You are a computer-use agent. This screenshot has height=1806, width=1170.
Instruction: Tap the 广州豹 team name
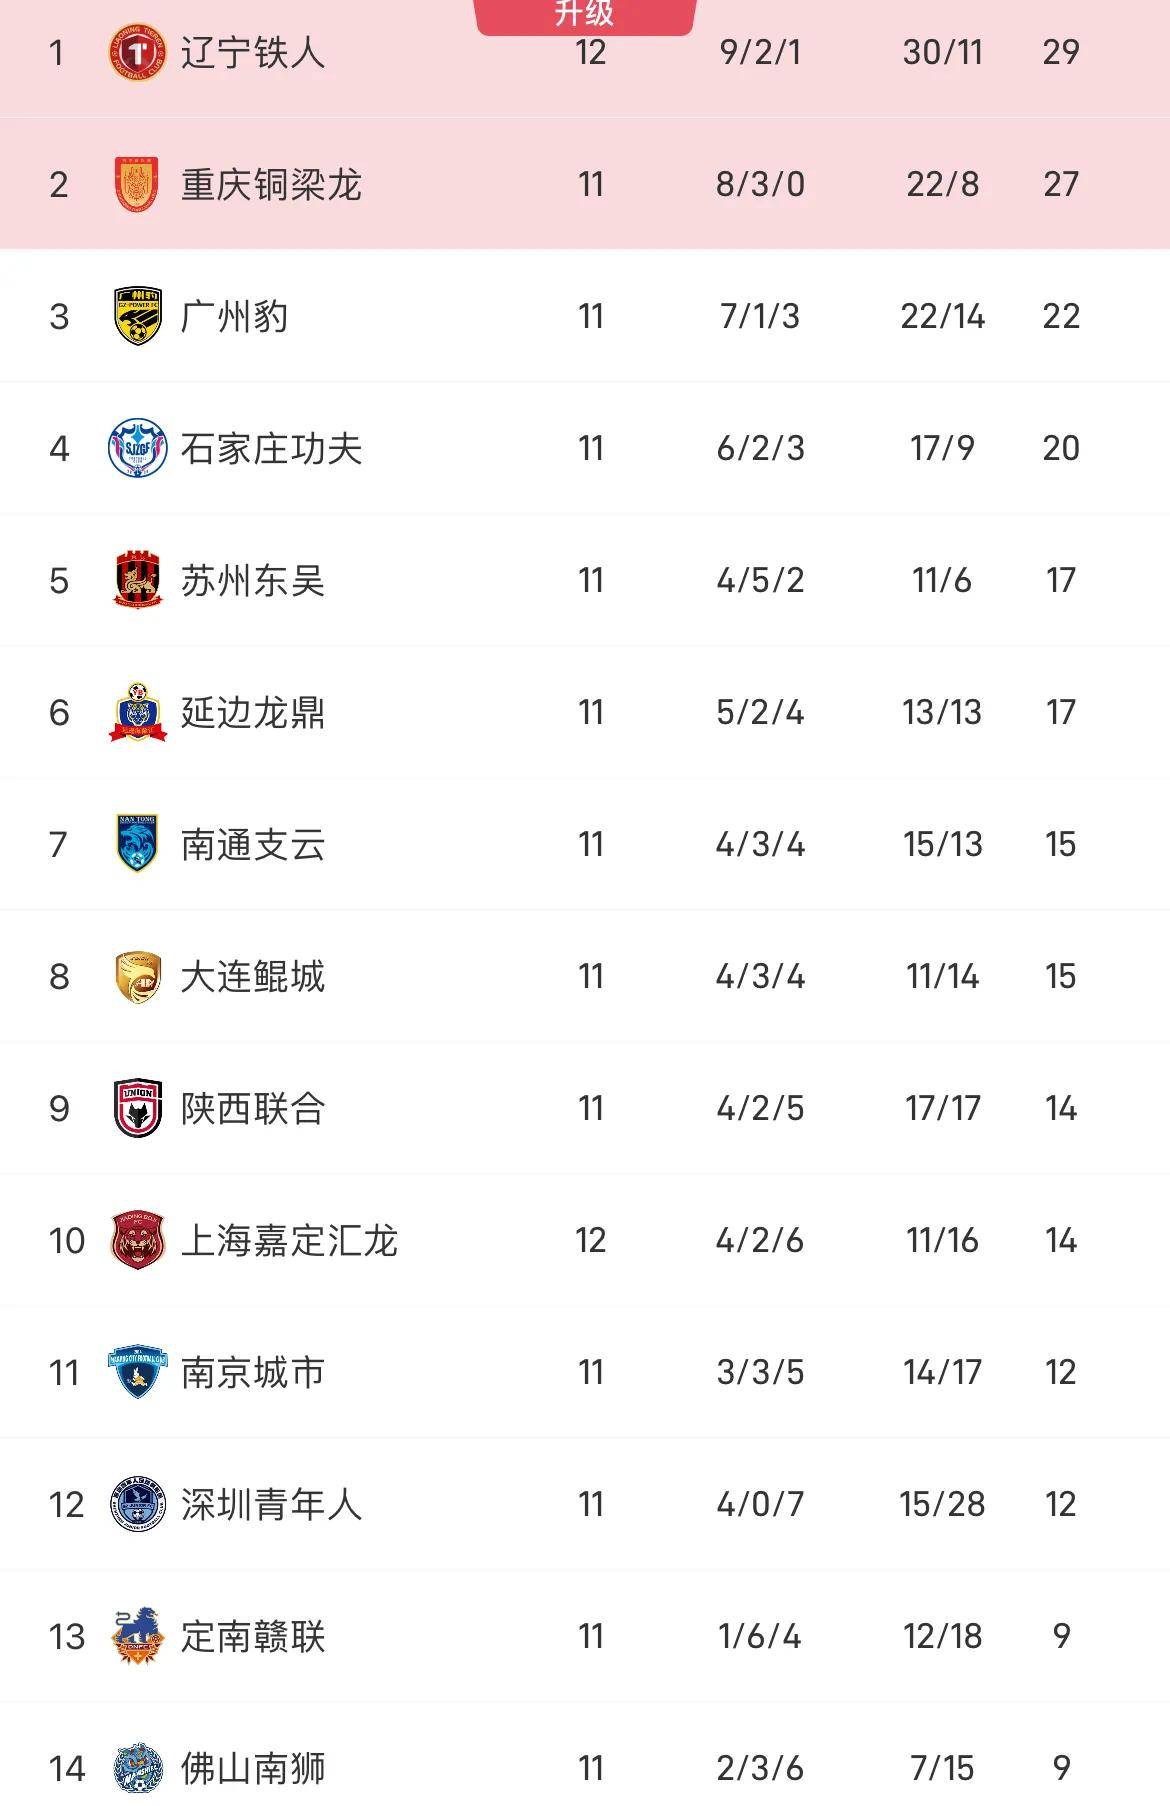235,317
